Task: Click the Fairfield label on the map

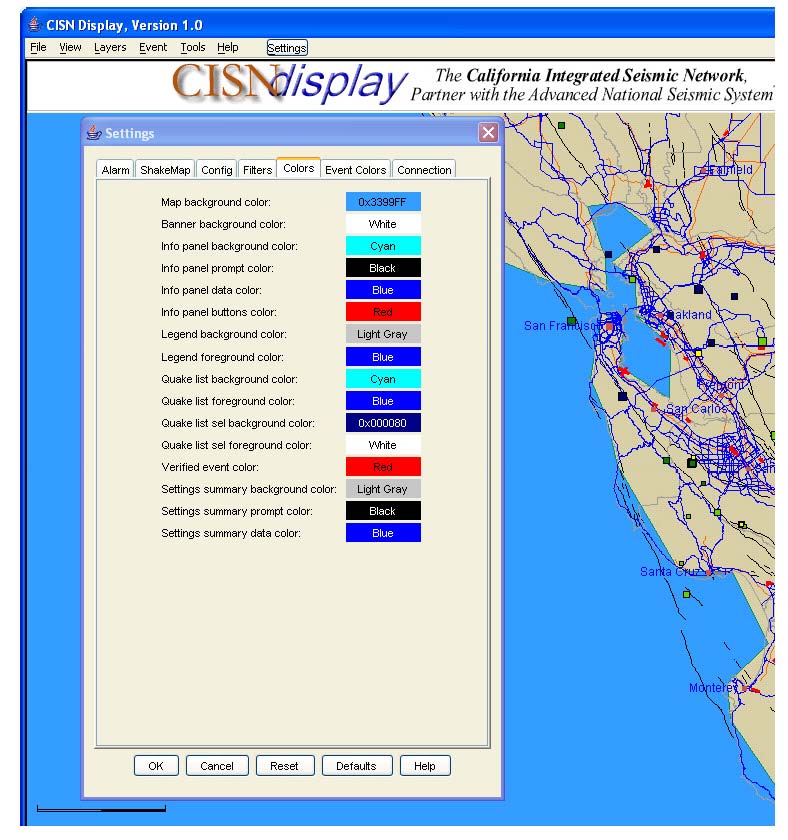Action: (729, 170)
